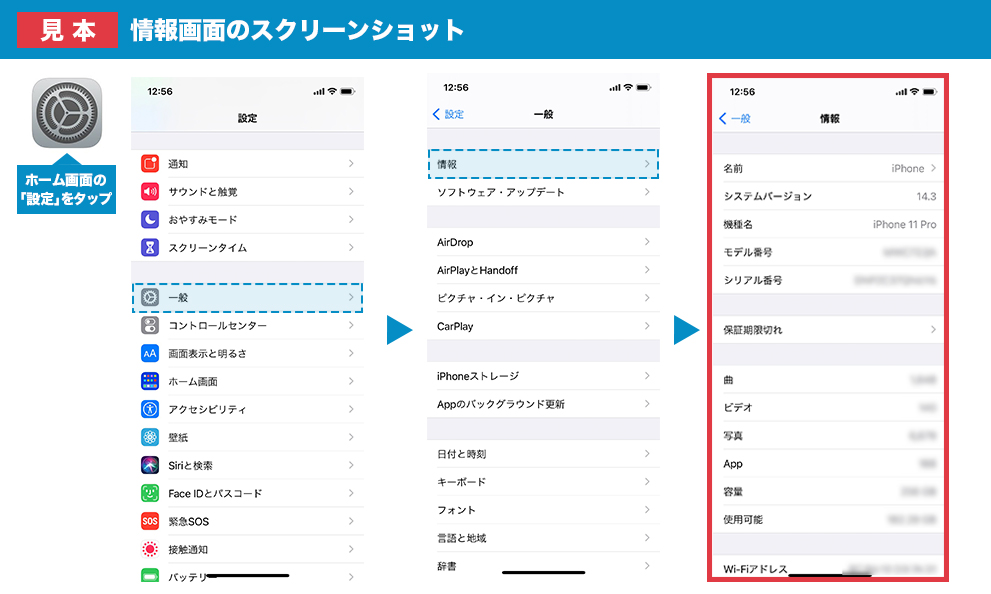Open the Face IDとパスコード icon
The image size is (991, 594).
150,494
